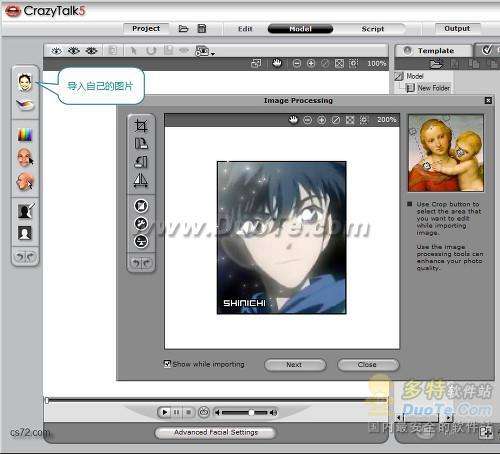
Task: Click the sample Madonna painting thumbnail
Action: click(x=446, y=153)
